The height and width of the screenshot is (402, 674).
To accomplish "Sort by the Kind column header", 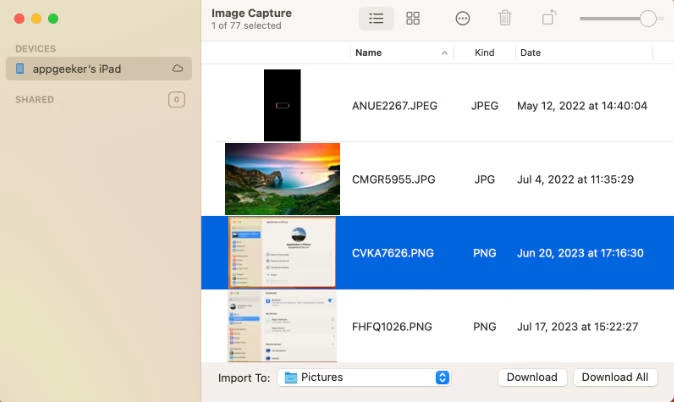I will point(483,52).
